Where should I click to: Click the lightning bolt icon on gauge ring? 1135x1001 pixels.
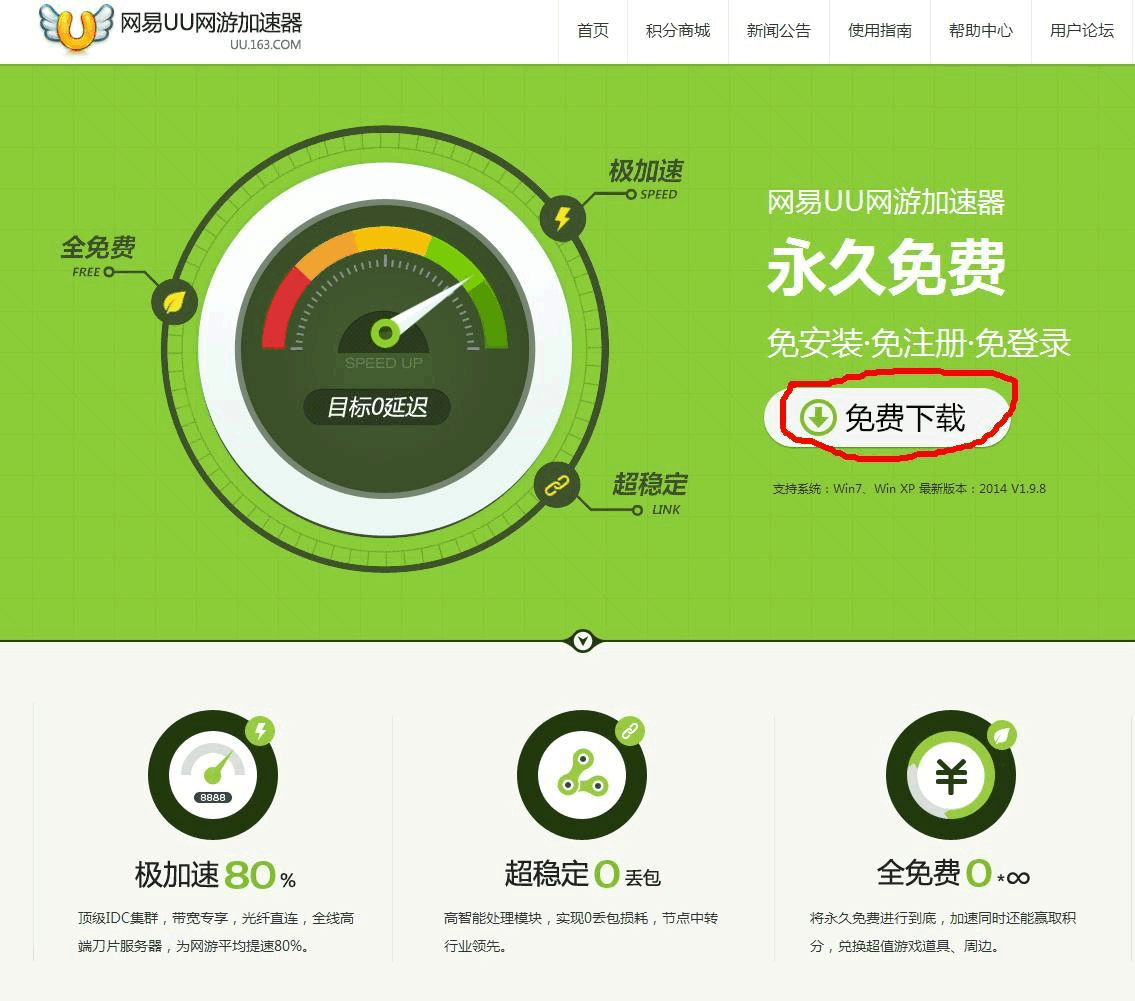[x=562, y=218]
